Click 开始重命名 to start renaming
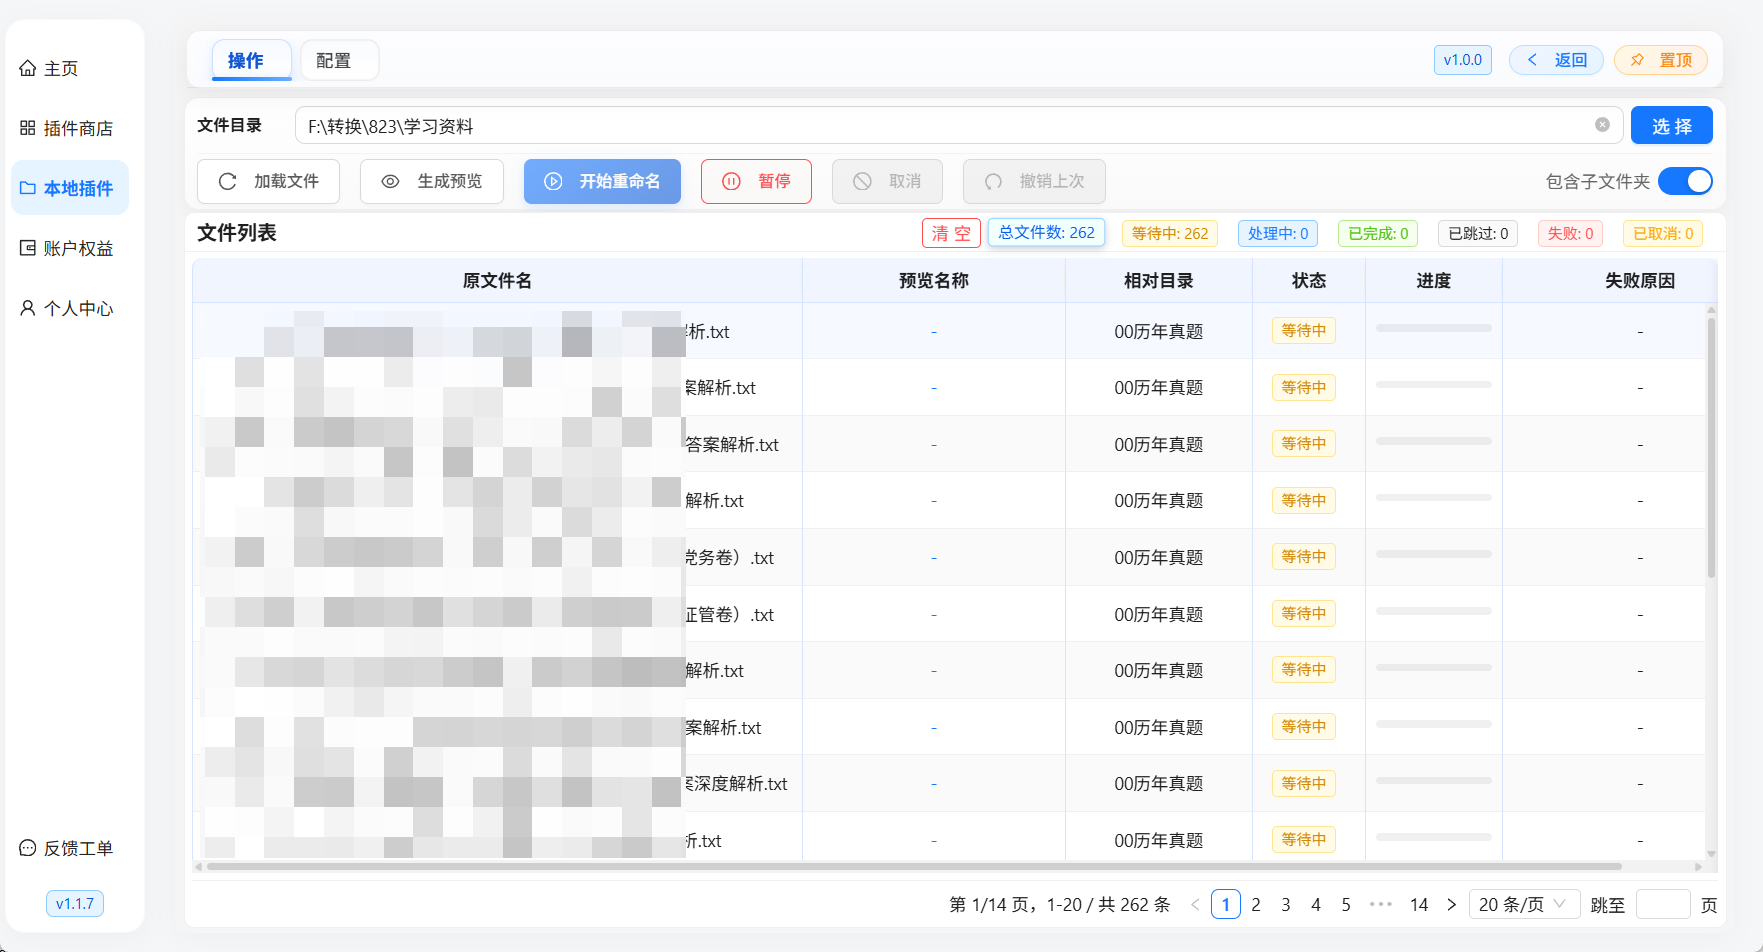The width and height of the screenshot is (1763, 952). pyautogui.click(x=602, y=181)
